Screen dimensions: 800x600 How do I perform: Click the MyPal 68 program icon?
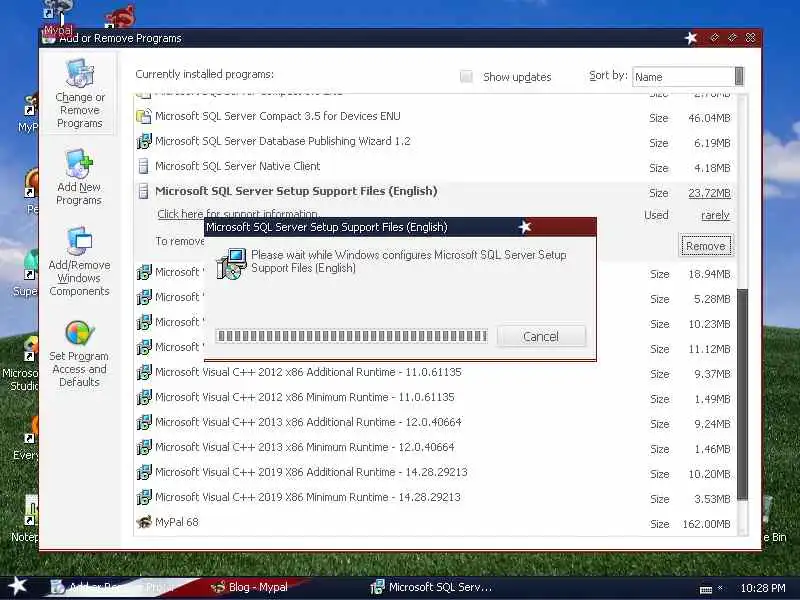144,522
